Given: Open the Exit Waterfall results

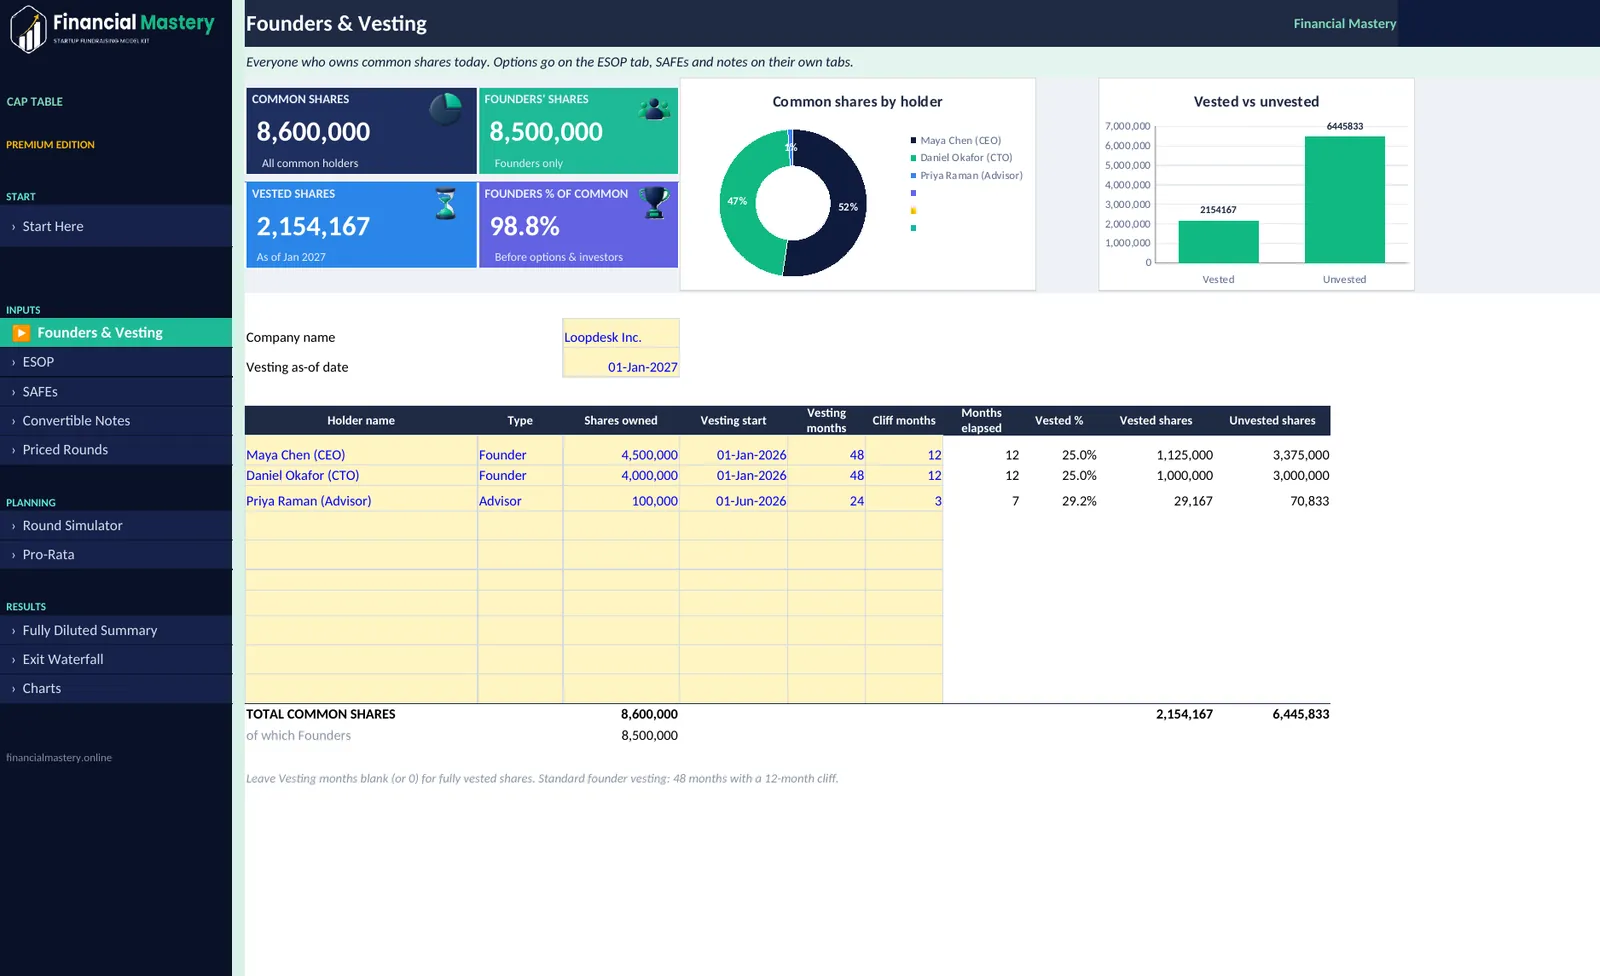Looking at the screenshot, I should tap(116, 660).
